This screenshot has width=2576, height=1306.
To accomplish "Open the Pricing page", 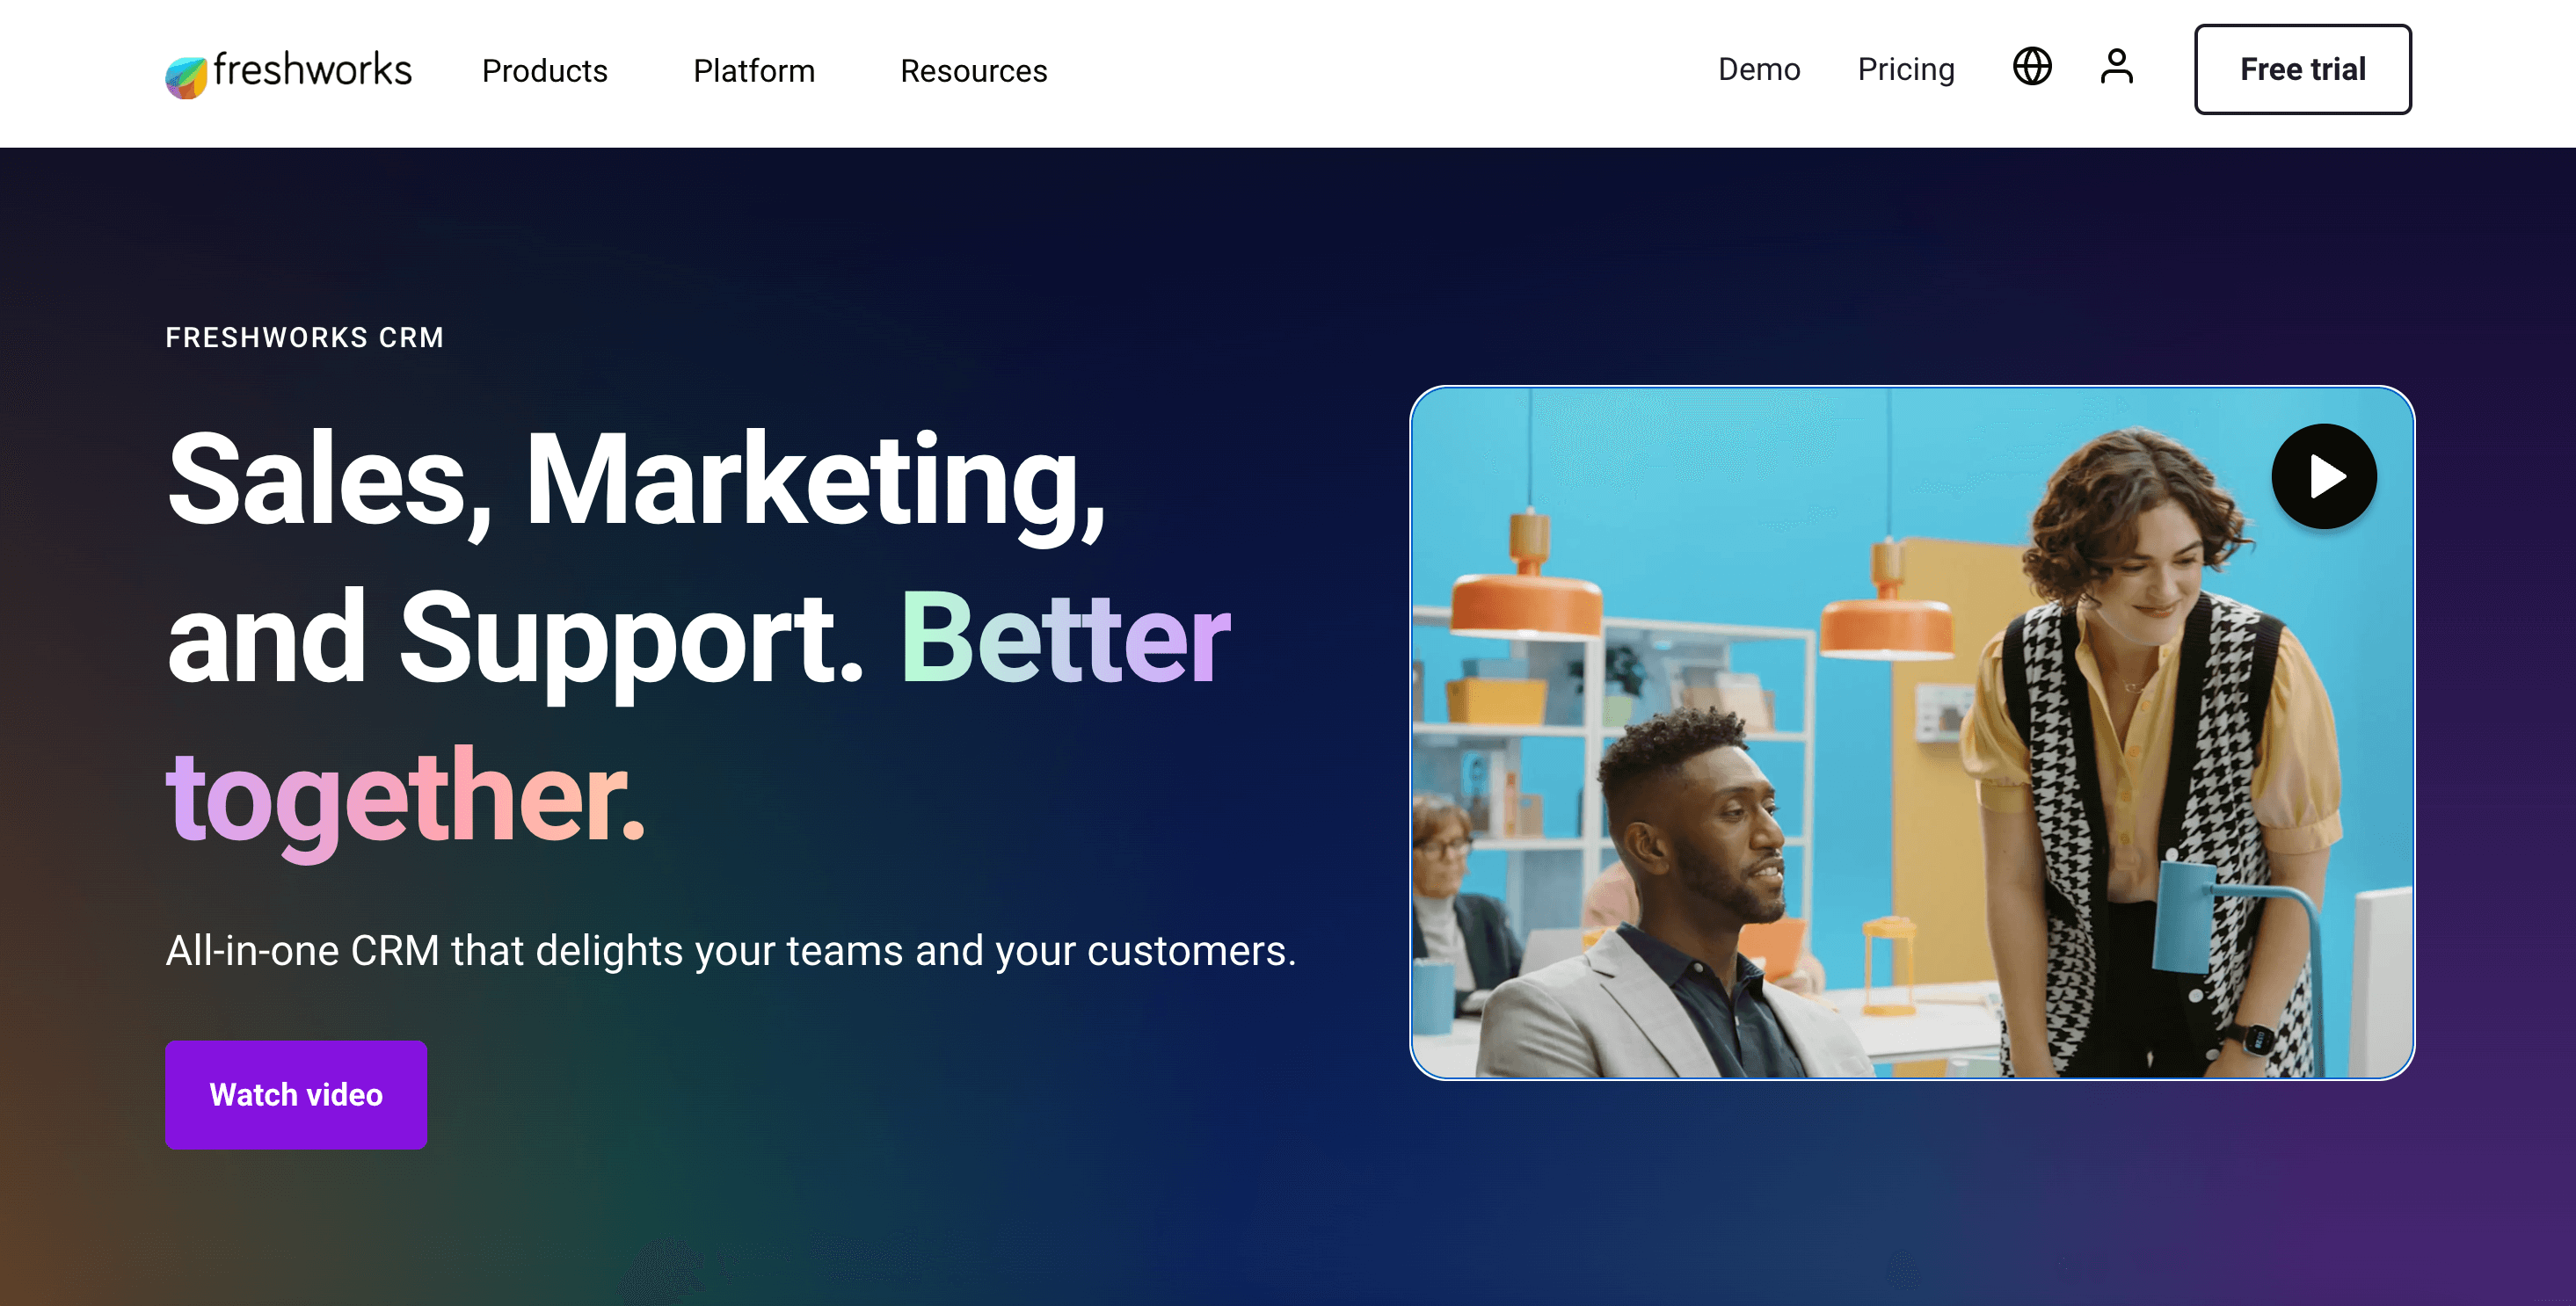I will (x=1906, y=69).
